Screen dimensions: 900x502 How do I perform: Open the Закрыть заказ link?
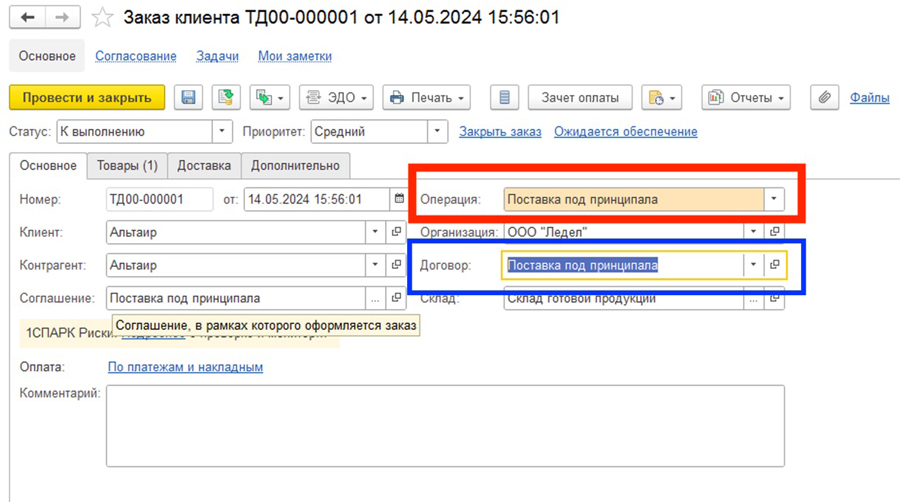coord(500,131)
